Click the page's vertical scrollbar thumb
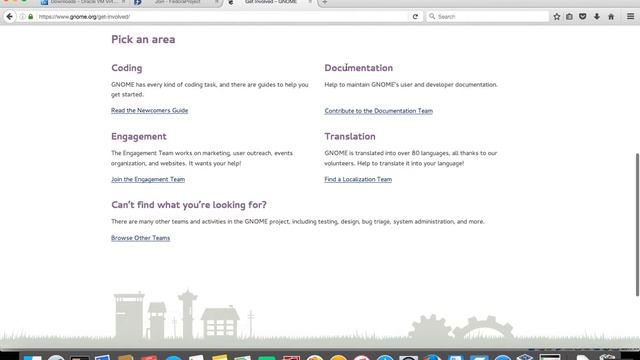Viewport: 640px width, 360px height. (x=637, y=224)
